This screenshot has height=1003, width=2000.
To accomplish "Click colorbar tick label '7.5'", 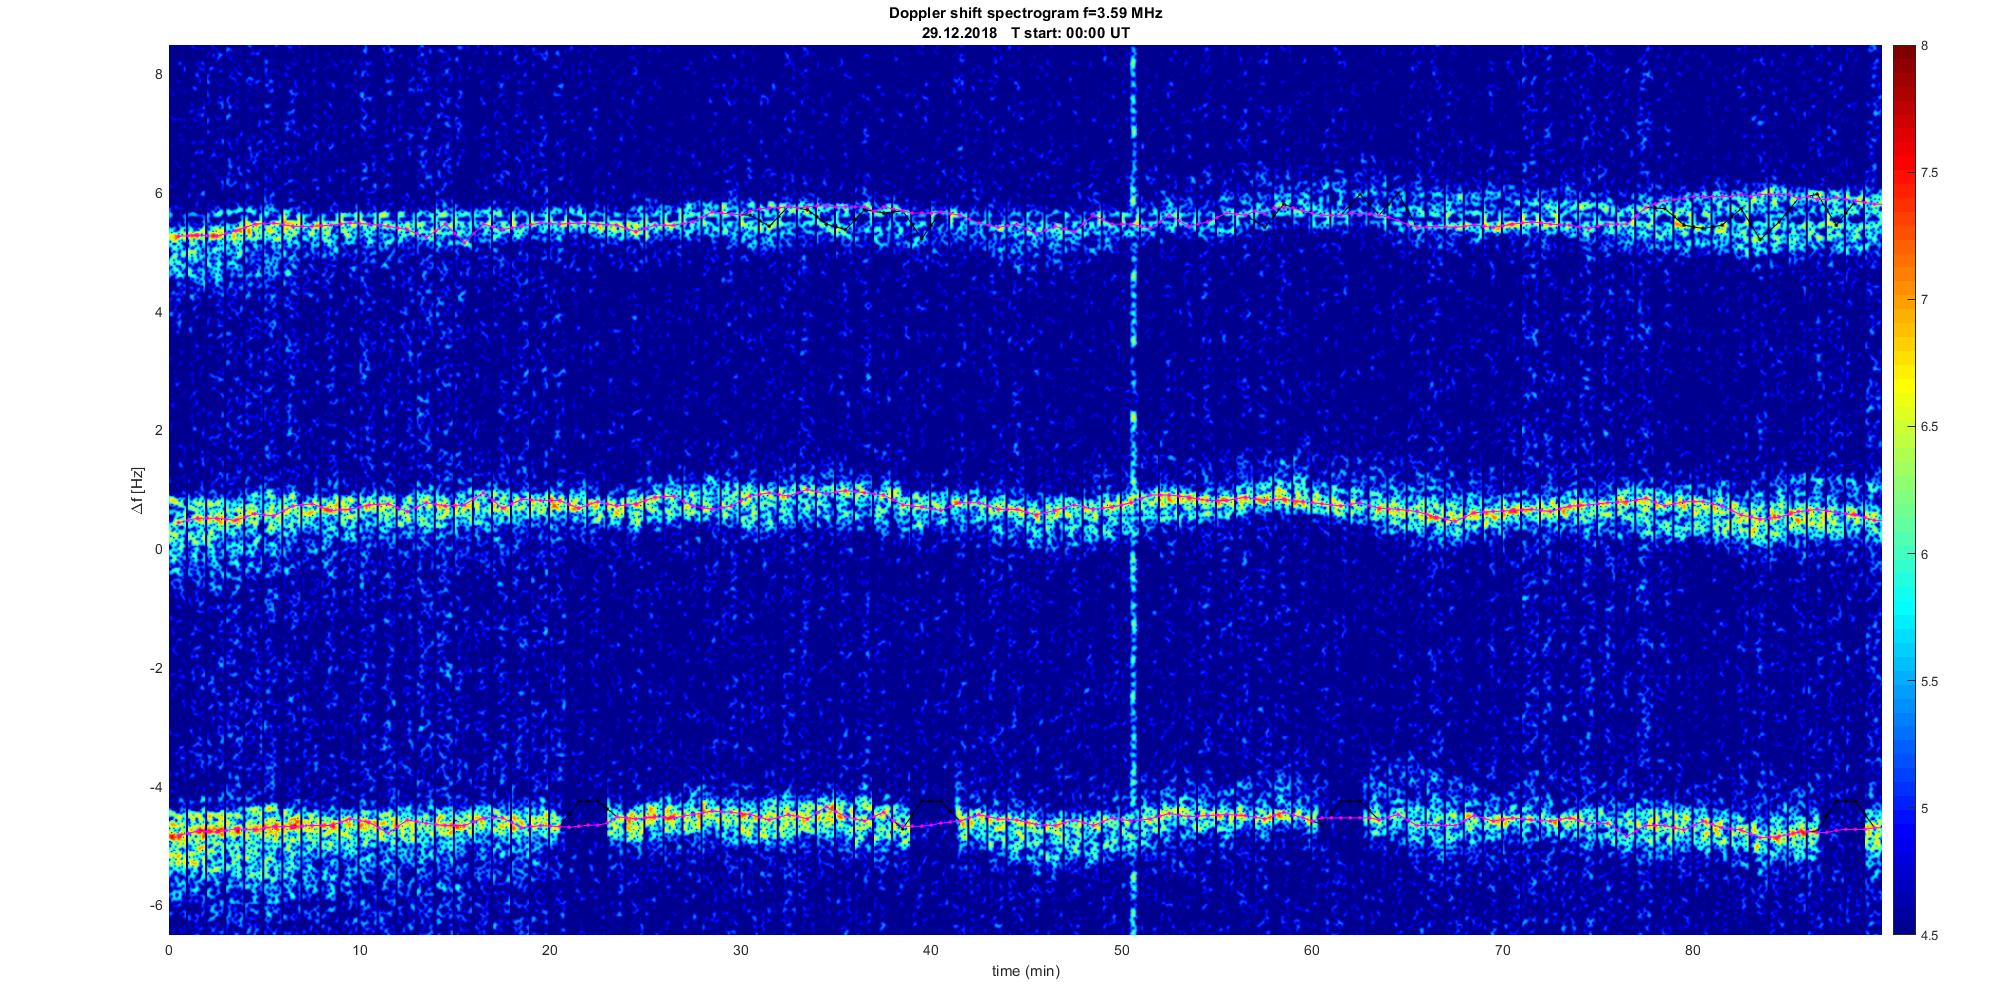I will point(1930,173).
